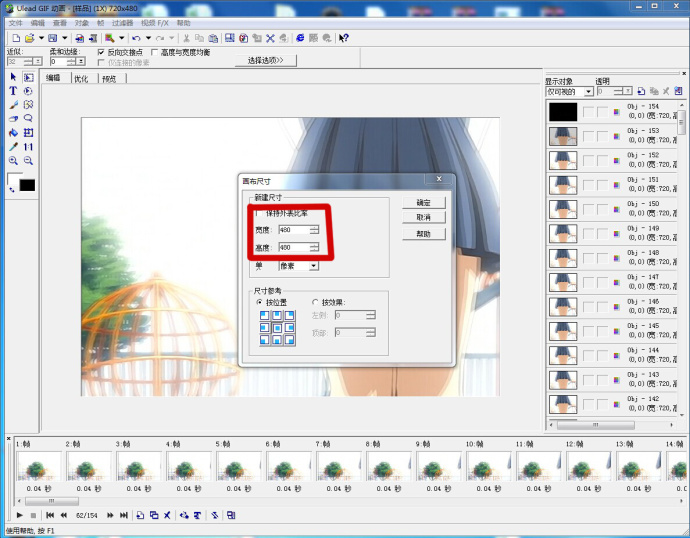Select the eraser tool

click(13, 118)
